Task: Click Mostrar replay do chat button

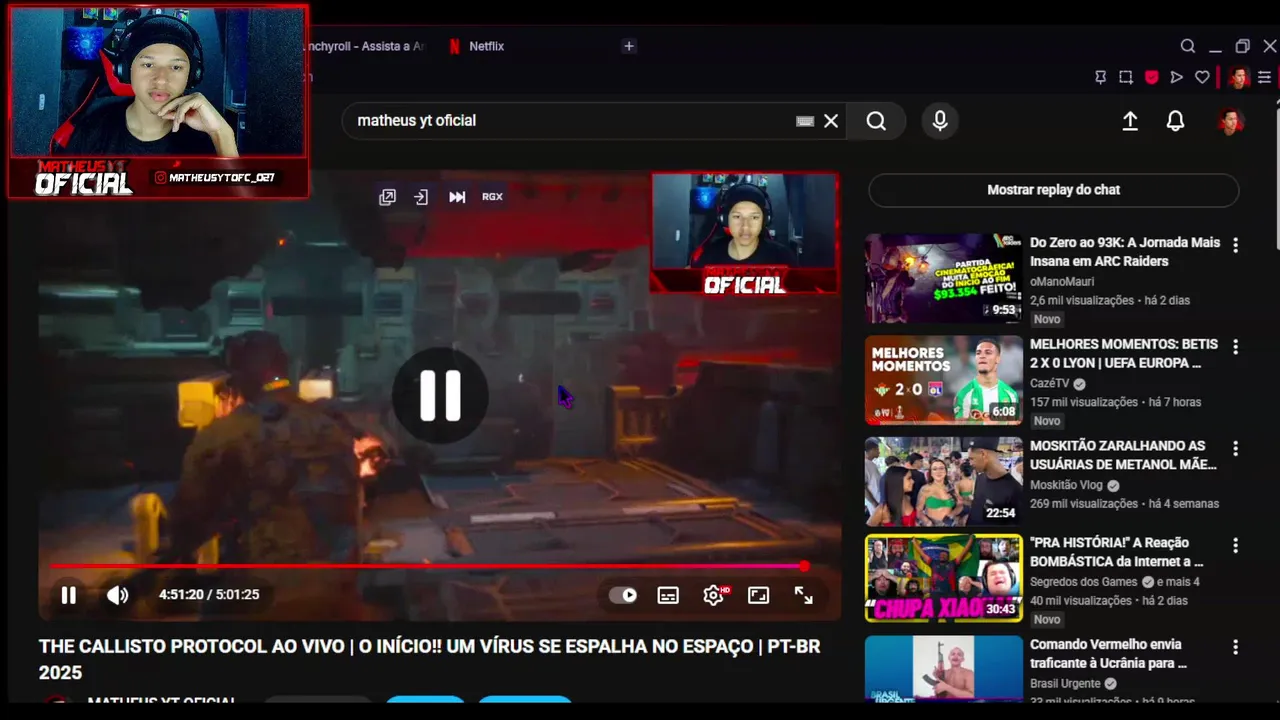Action: (x=1053, y=190)
